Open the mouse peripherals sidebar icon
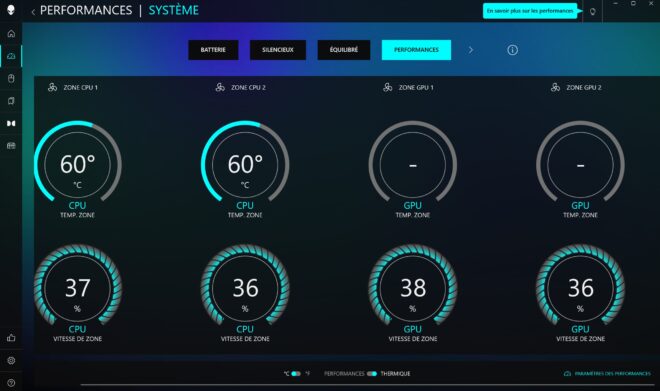Image resolution: width=660 pixels, height=391 pixels. (x=11, y=79)
